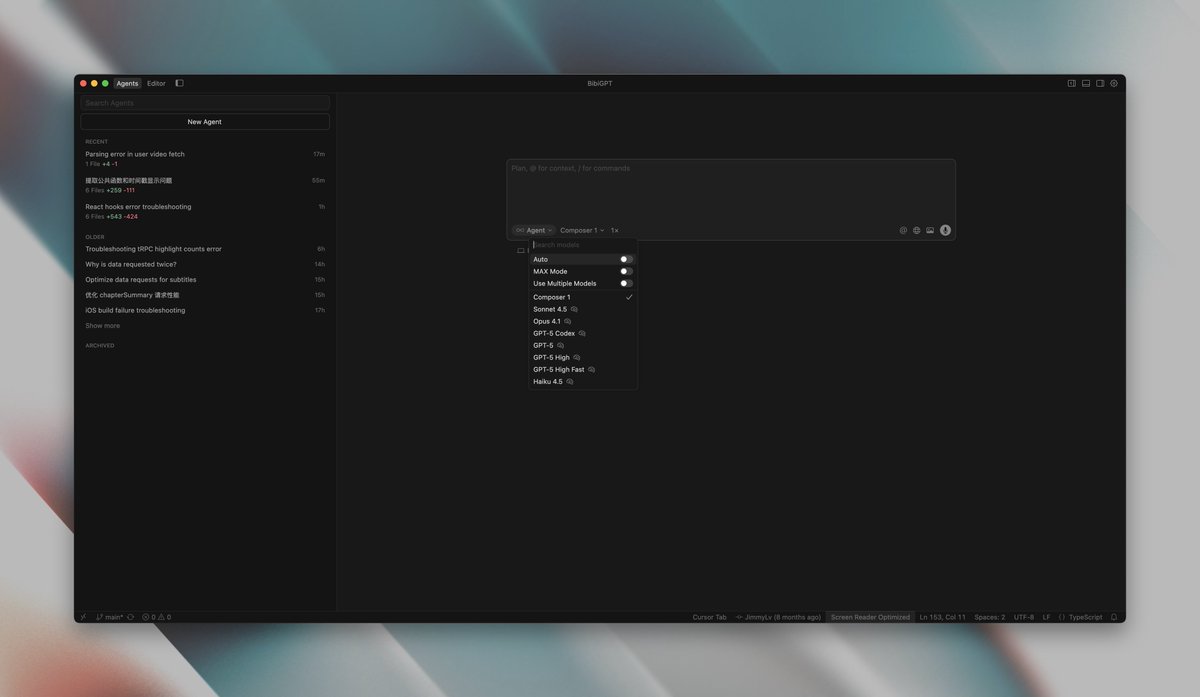The height and width of the screenshot is (697, 1200).
Task: Click the errors and warnings counter
Action: point(157,616)
